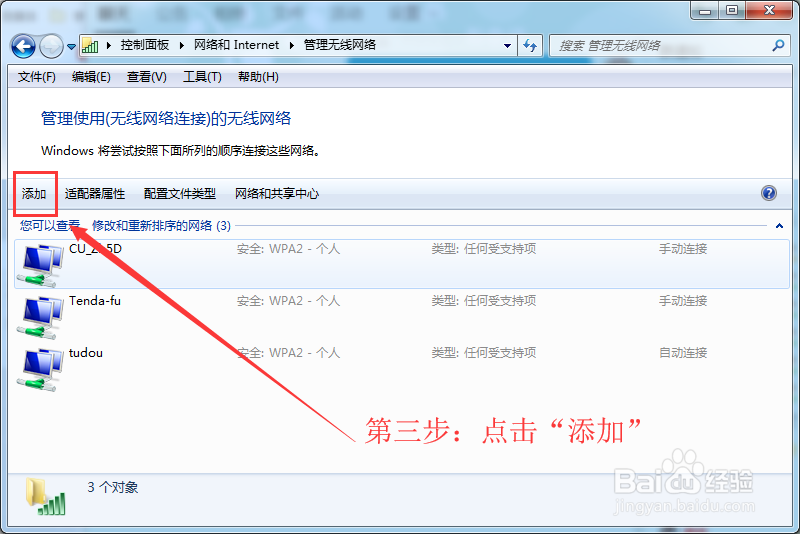Click the magnifier search icon
Viewport: 800px width, 534px height.
[778, 45]
